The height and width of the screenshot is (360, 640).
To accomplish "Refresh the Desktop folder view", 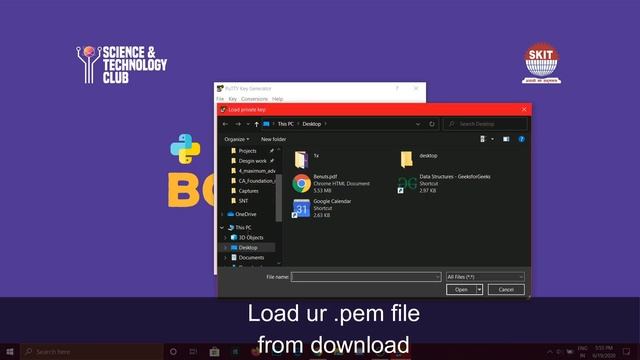I will (x=432, y=124).
